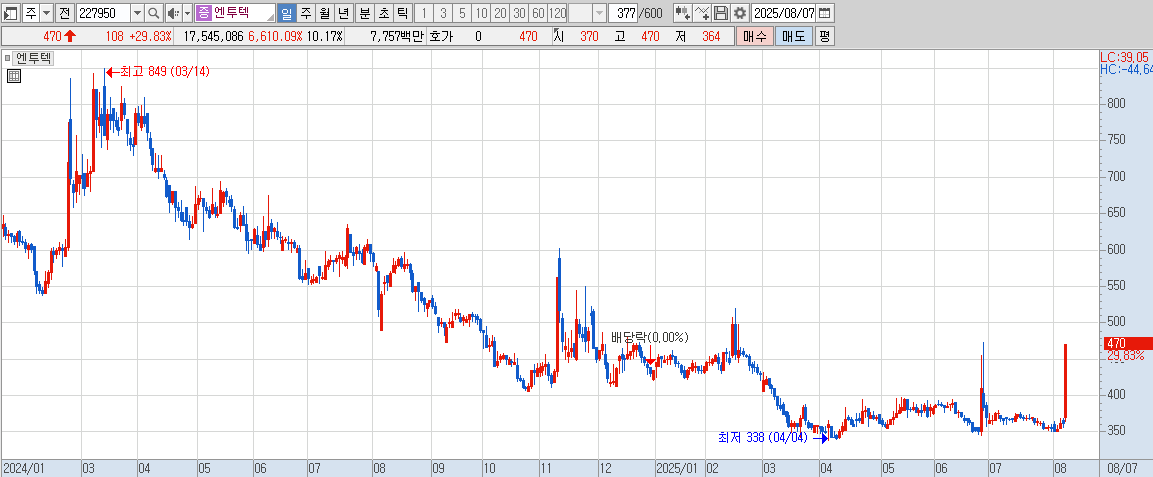This screenshot has height=477, width=1153.
Task: Open the custom interval dropdown arrow
Action: pyautogui.click(x=599, y=12)
